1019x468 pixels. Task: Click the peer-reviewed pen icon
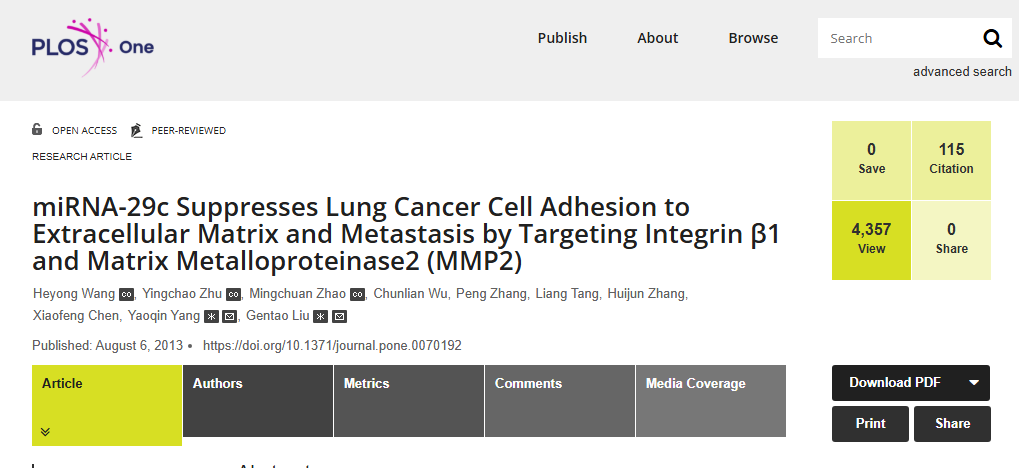pyautogui.click(x=136, y=130)
